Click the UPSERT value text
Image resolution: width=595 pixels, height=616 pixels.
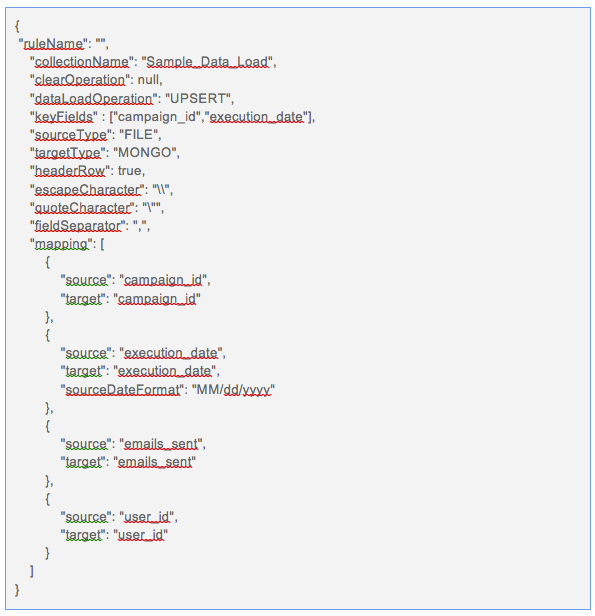pyautogui.click(x=199, y=98)
